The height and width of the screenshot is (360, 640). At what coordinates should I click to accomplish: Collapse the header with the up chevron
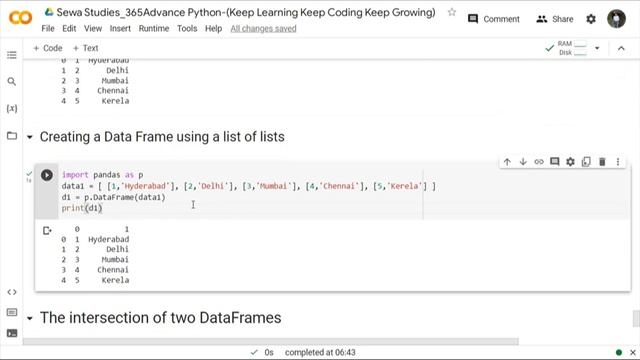tap(621, 48)
